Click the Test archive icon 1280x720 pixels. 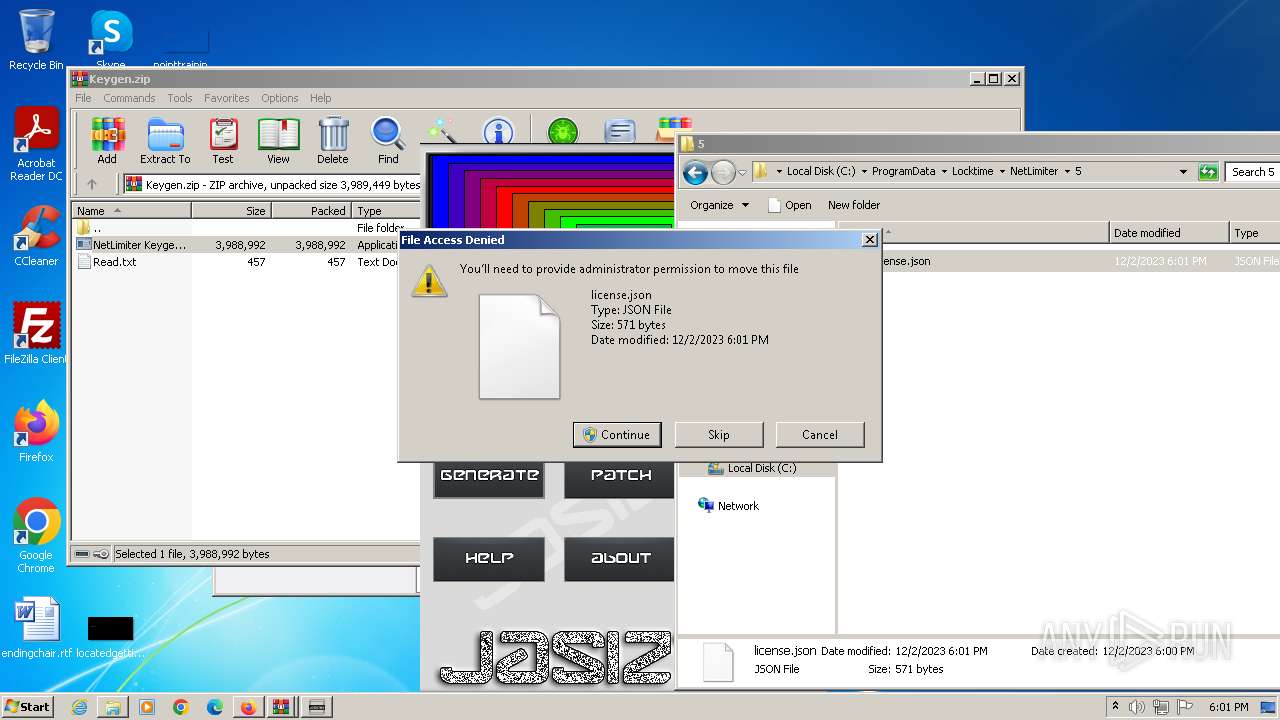click(x=223, y=141)
